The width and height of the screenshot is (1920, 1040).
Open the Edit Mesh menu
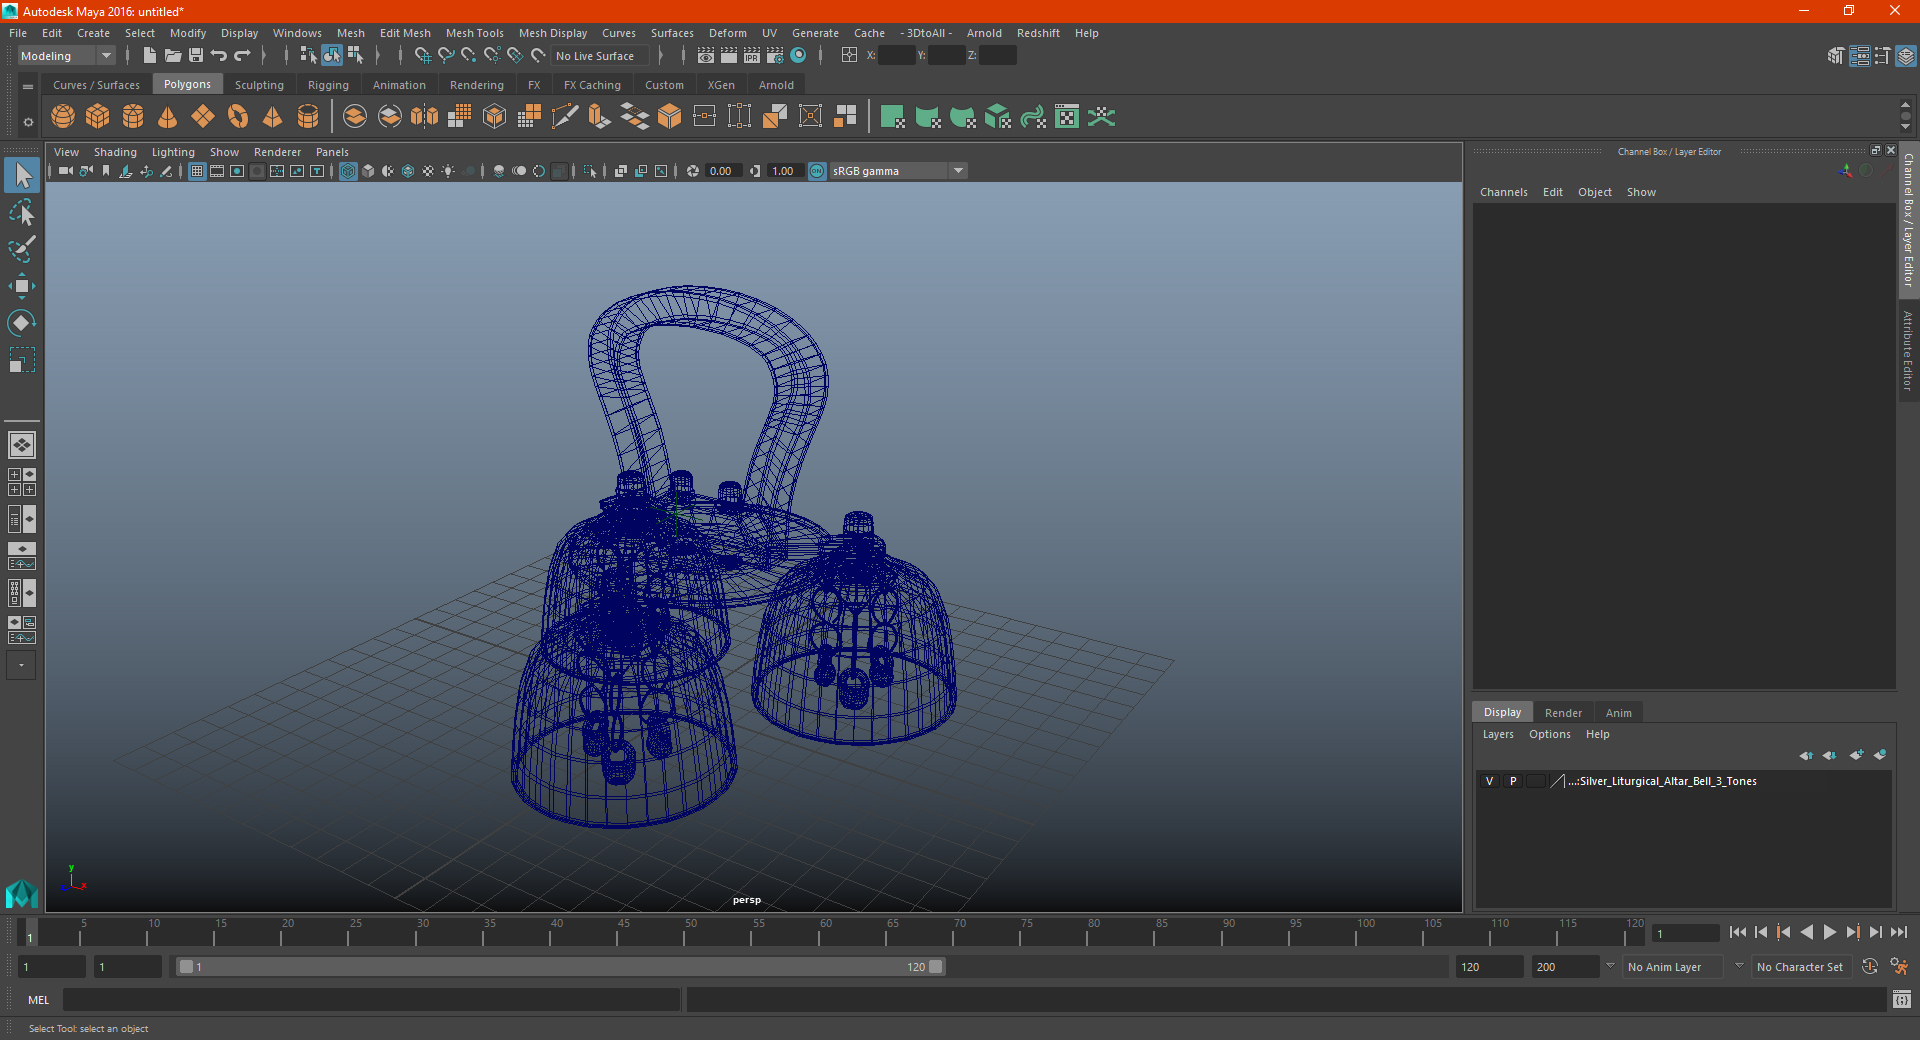tap(405, 33)
